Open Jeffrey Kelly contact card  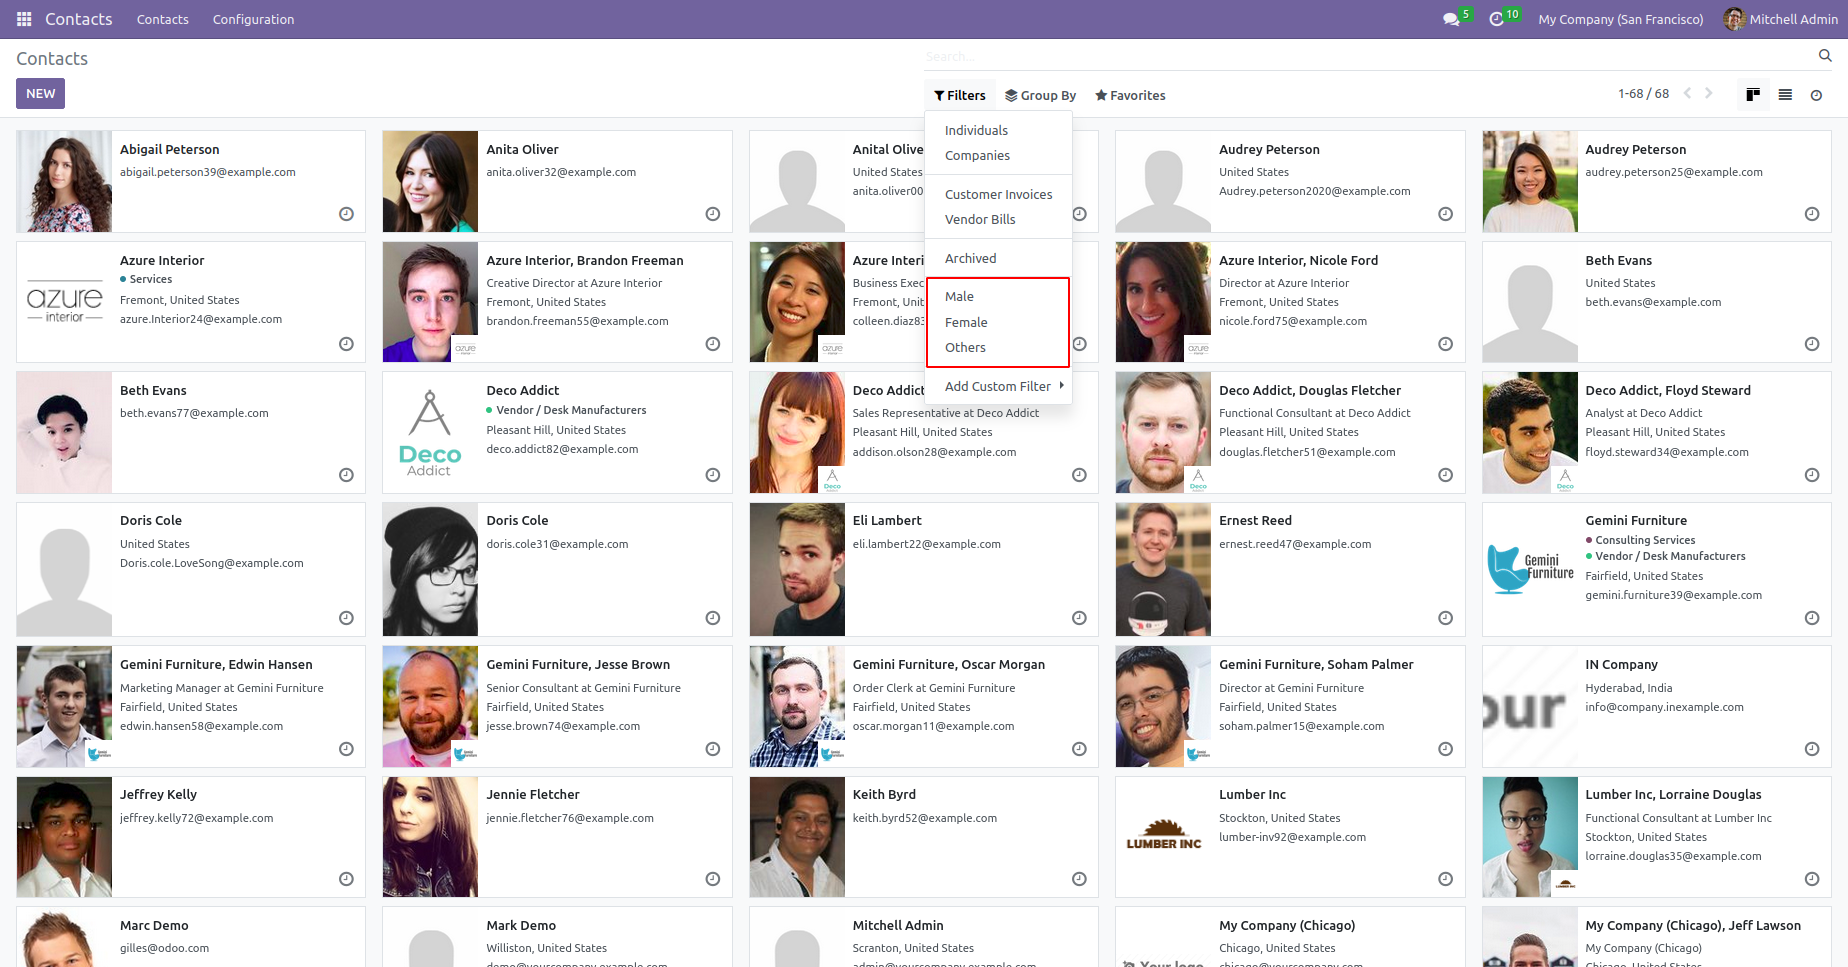pos(191,837)
